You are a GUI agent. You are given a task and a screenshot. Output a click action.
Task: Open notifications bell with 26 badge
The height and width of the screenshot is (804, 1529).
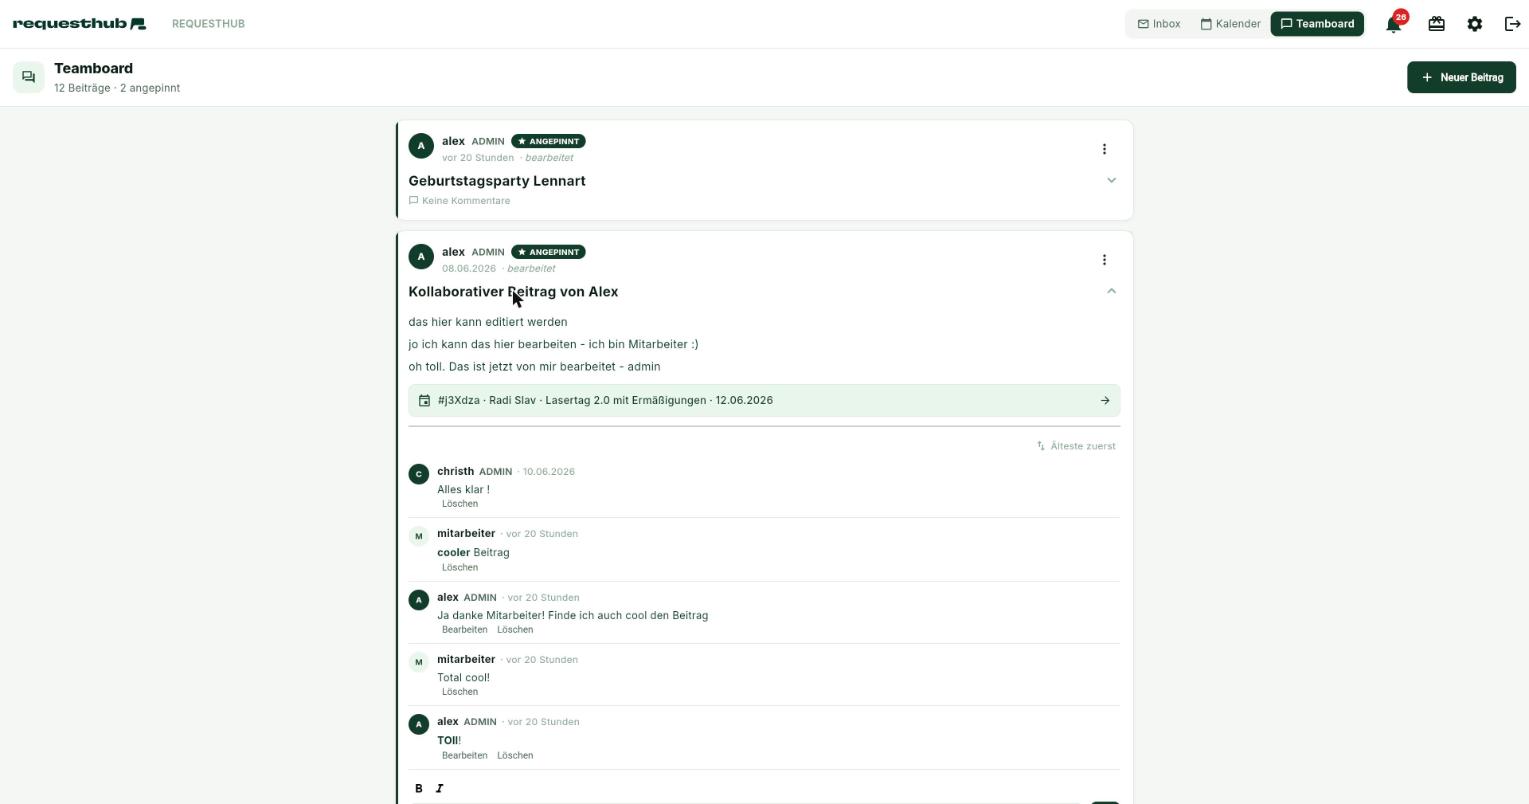(1394, 24)
